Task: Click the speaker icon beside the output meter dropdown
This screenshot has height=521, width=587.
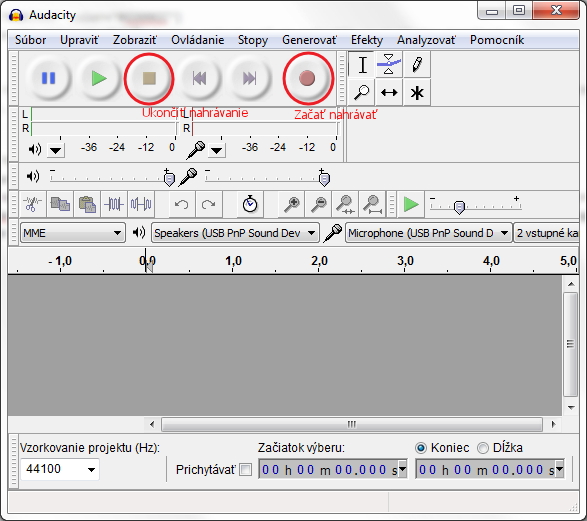Action: coord(35,149)
